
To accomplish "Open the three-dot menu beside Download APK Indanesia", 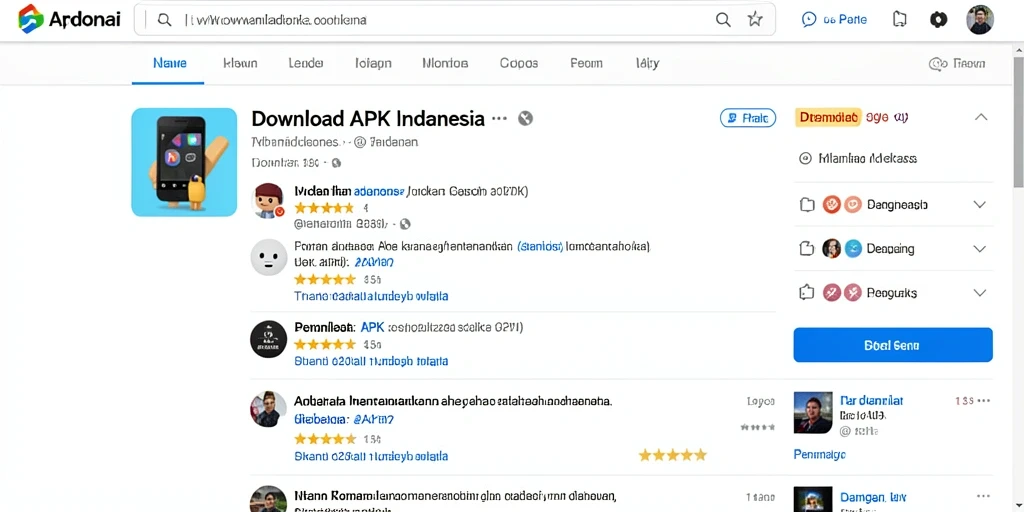I will (x=500, y=118).
